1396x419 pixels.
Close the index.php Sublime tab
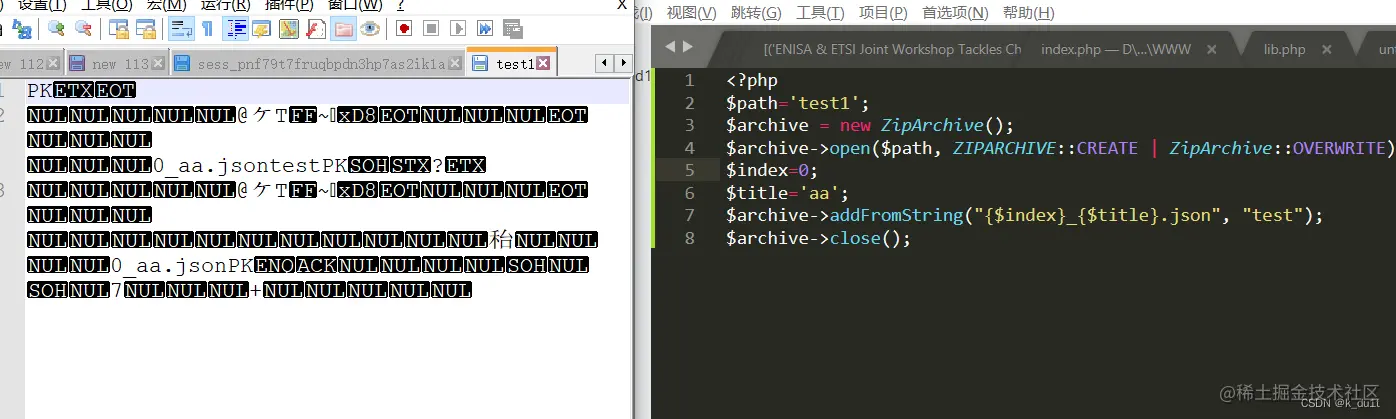[x=1211, y=48]
